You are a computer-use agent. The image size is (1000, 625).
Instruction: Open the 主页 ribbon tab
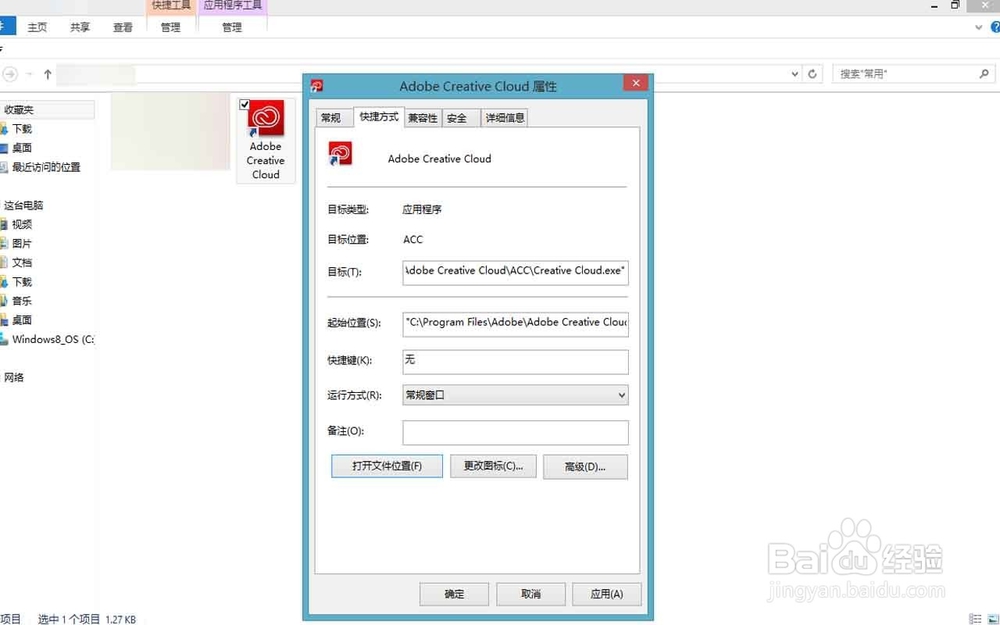click(x=37, y=27)
